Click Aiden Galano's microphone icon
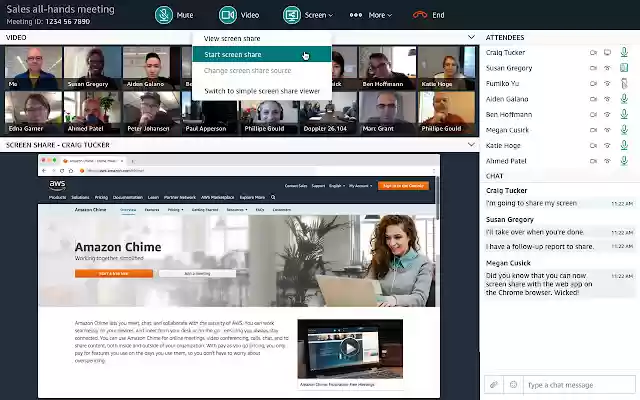640x400 pixels. click(x=624, y=99)
